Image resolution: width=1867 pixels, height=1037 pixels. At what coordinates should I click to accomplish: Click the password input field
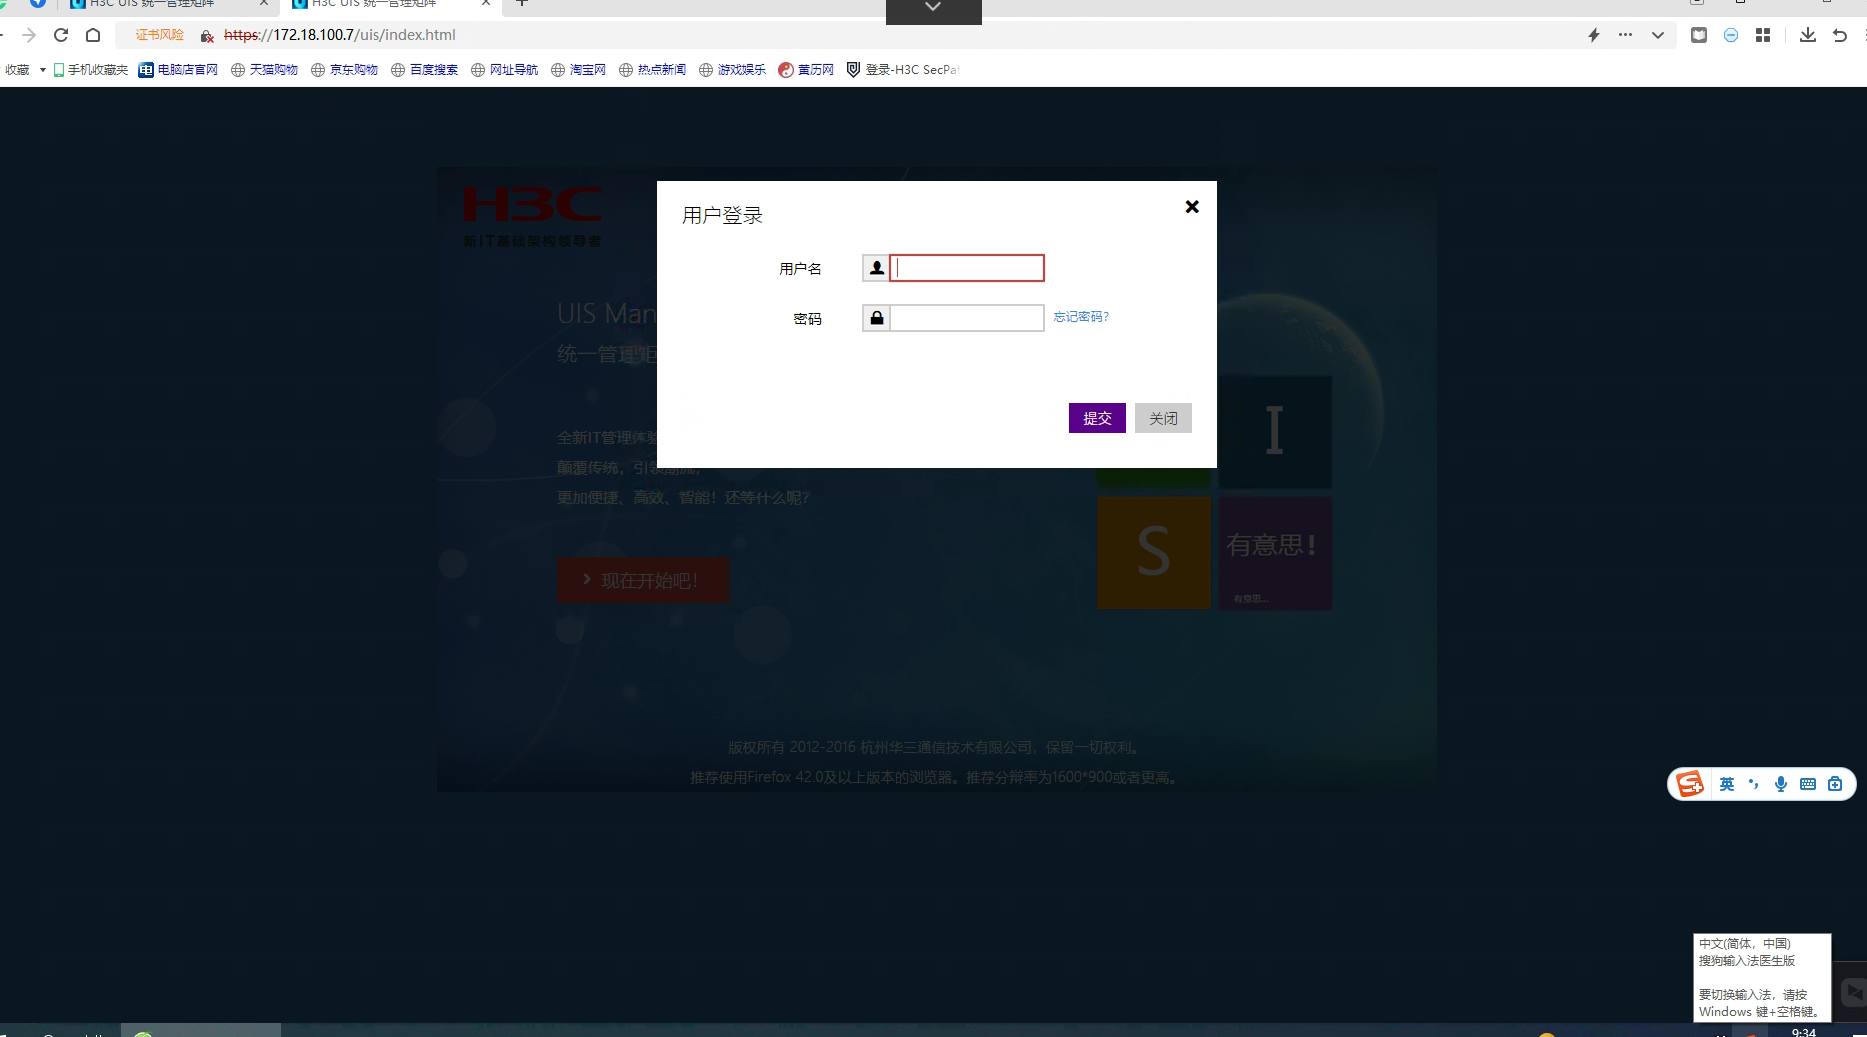[967, 318]
